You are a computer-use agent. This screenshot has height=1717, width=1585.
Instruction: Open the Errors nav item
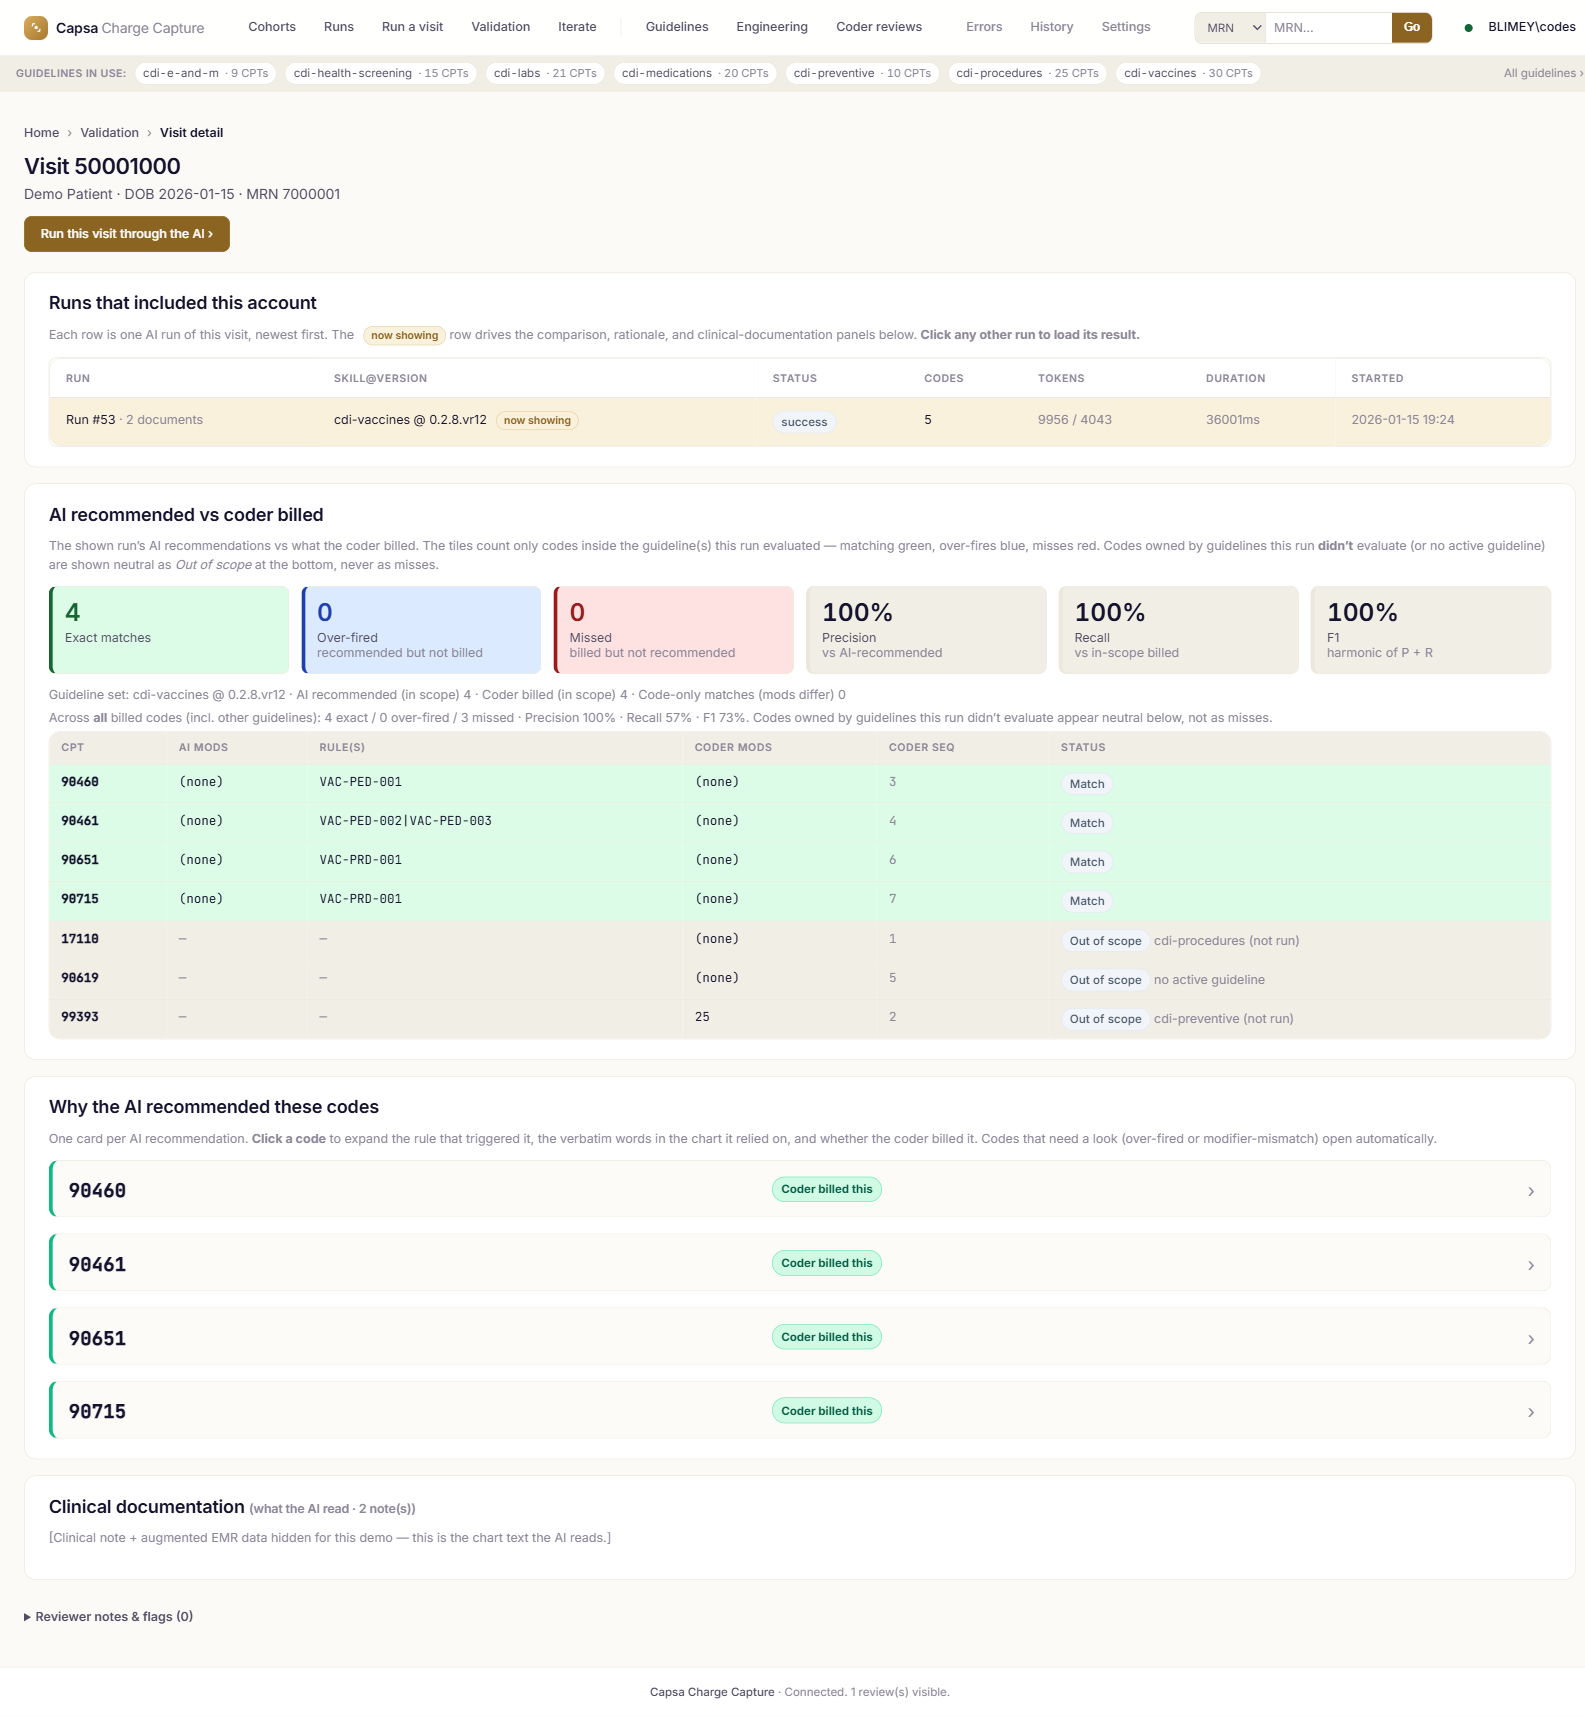984,27
